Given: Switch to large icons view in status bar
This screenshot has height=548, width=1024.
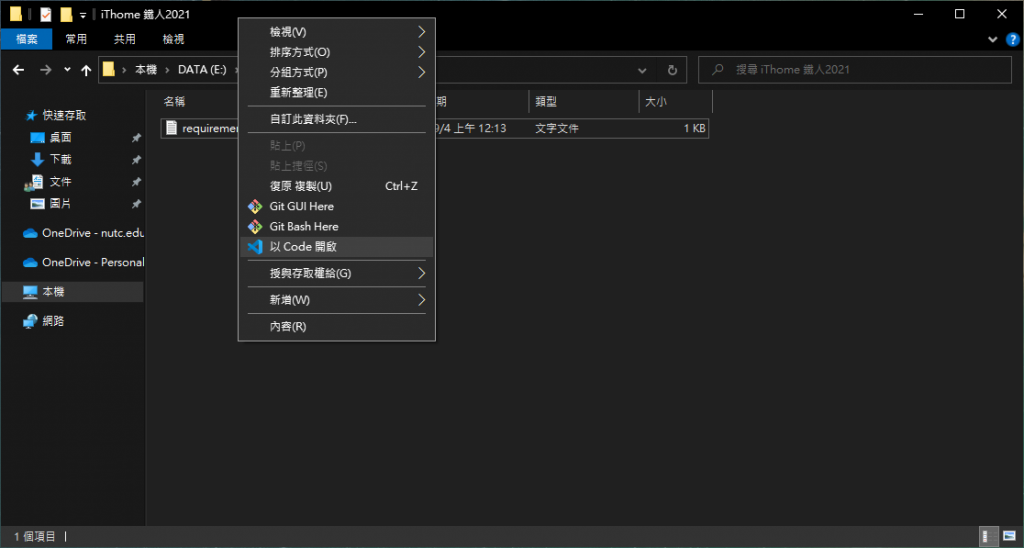Looking at the screenshot, I should tap(1009, 537).
